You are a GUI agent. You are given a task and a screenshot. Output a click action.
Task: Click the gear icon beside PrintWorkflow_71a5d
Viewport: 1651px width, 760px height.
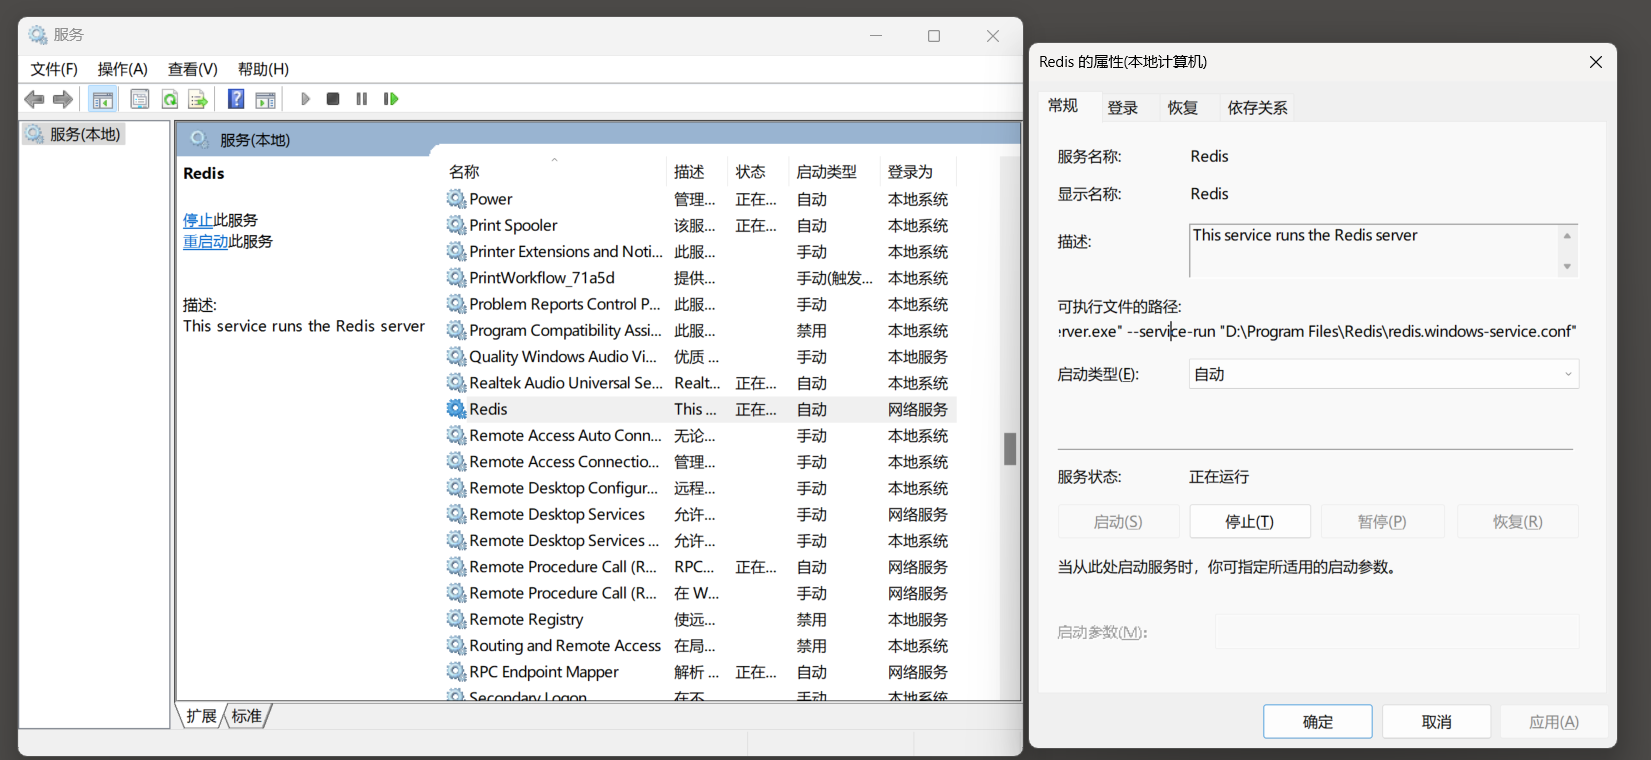456,278
